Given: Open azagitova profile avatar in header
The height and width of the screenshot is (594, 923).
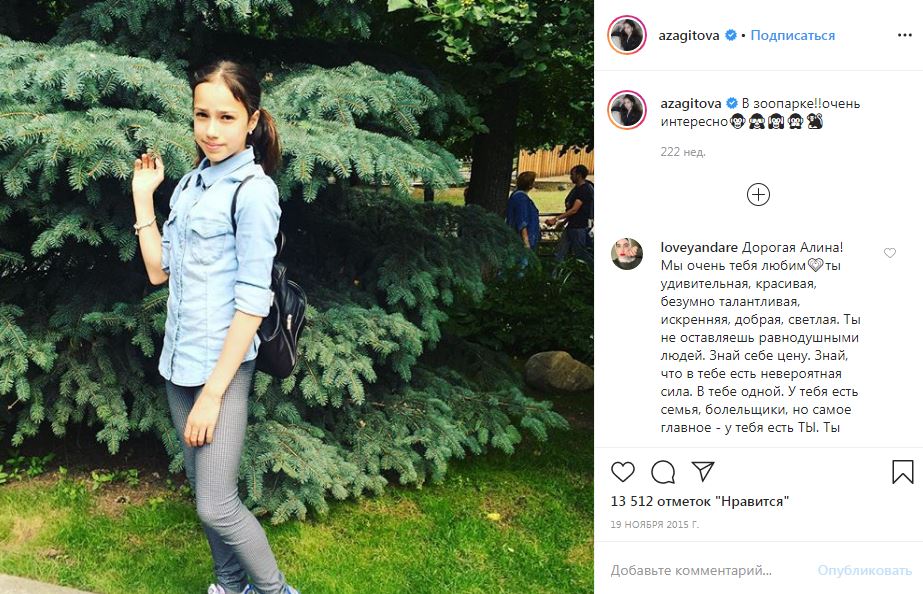Looking at the screenshot, I should click(x=627, y=35).
